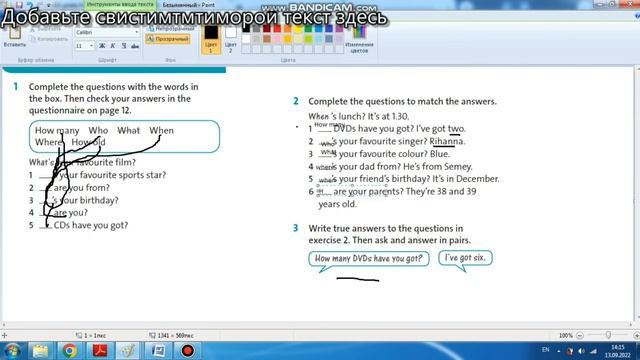The width and height of the screenshot is (640, 360).
Task: Pick the yellow palette swatch in the top row
Action: (298, 29)
